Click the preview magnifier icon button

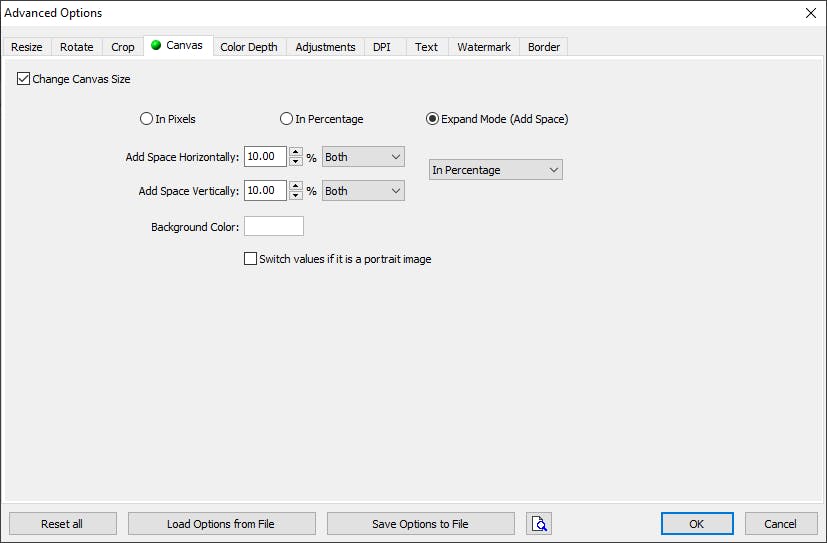coord(539,524)
